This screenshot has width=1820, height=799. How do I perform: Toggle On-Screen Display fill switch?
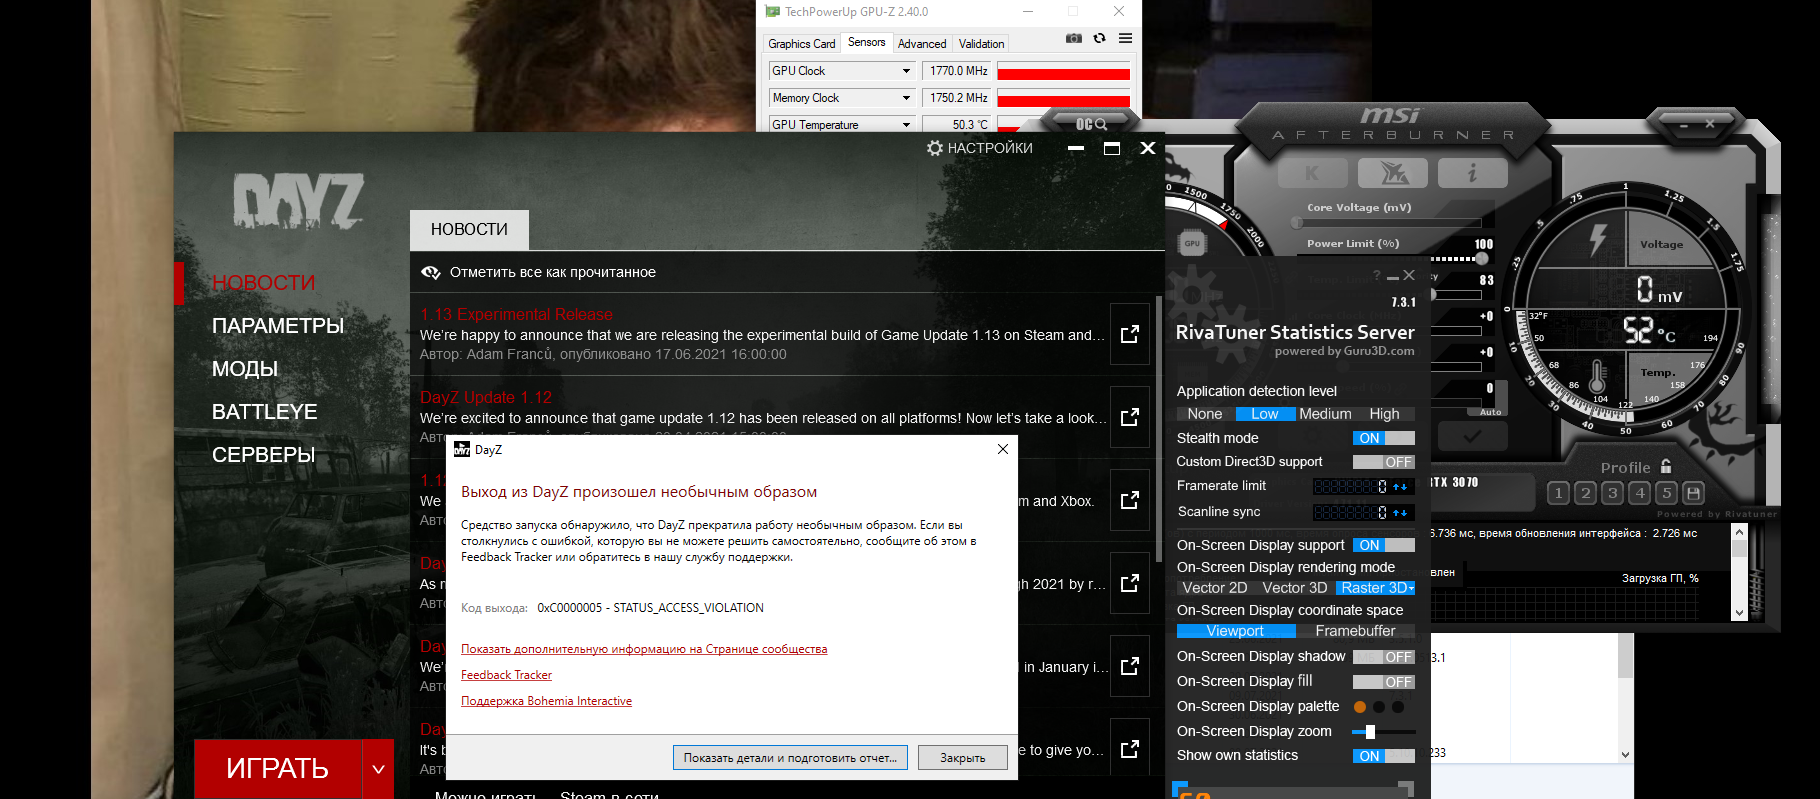1384,682
